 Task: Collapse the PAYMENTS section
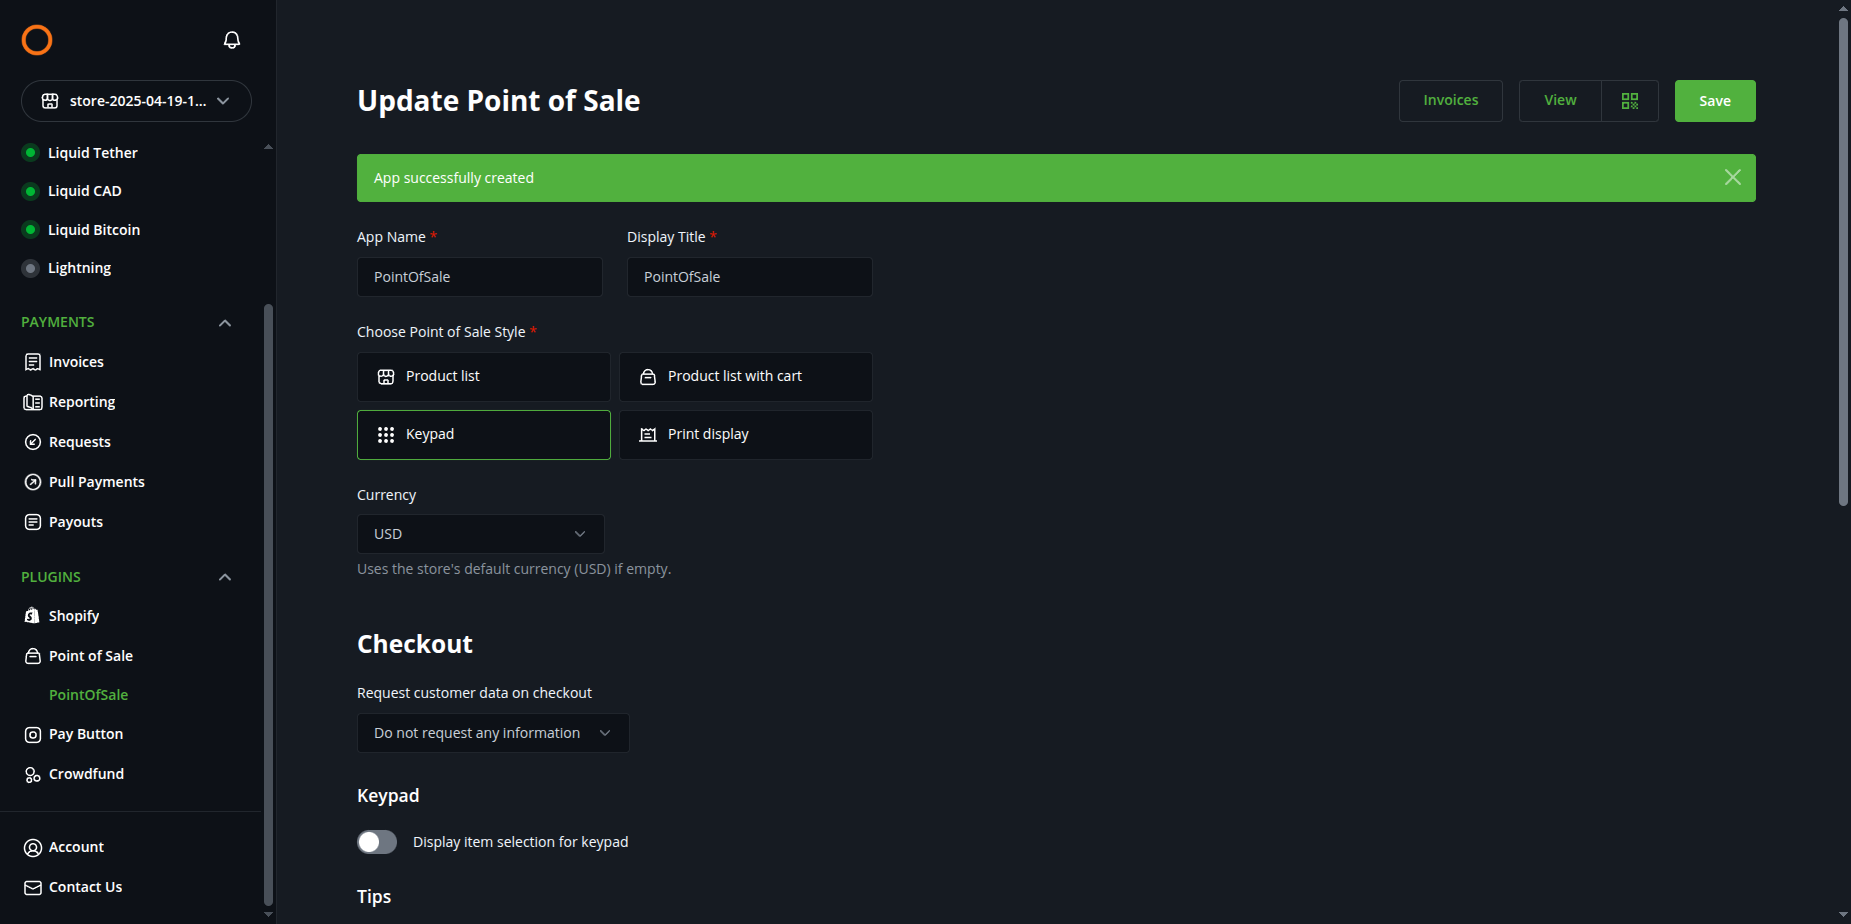225,323
